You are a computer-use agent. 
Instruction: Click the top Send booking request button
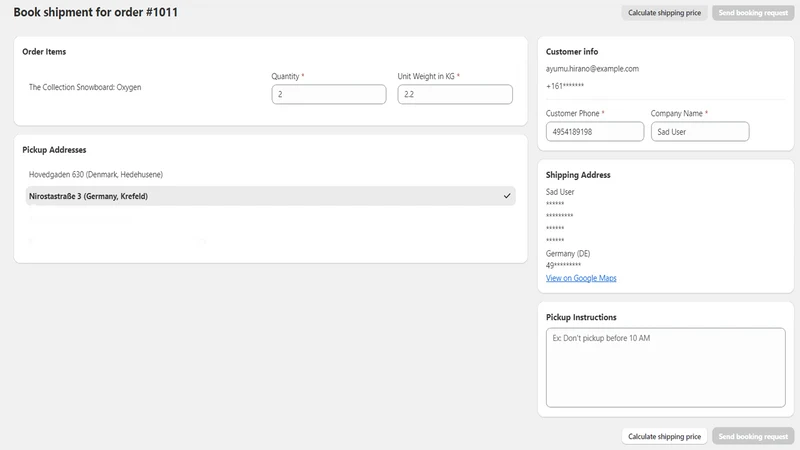(753, 13)
